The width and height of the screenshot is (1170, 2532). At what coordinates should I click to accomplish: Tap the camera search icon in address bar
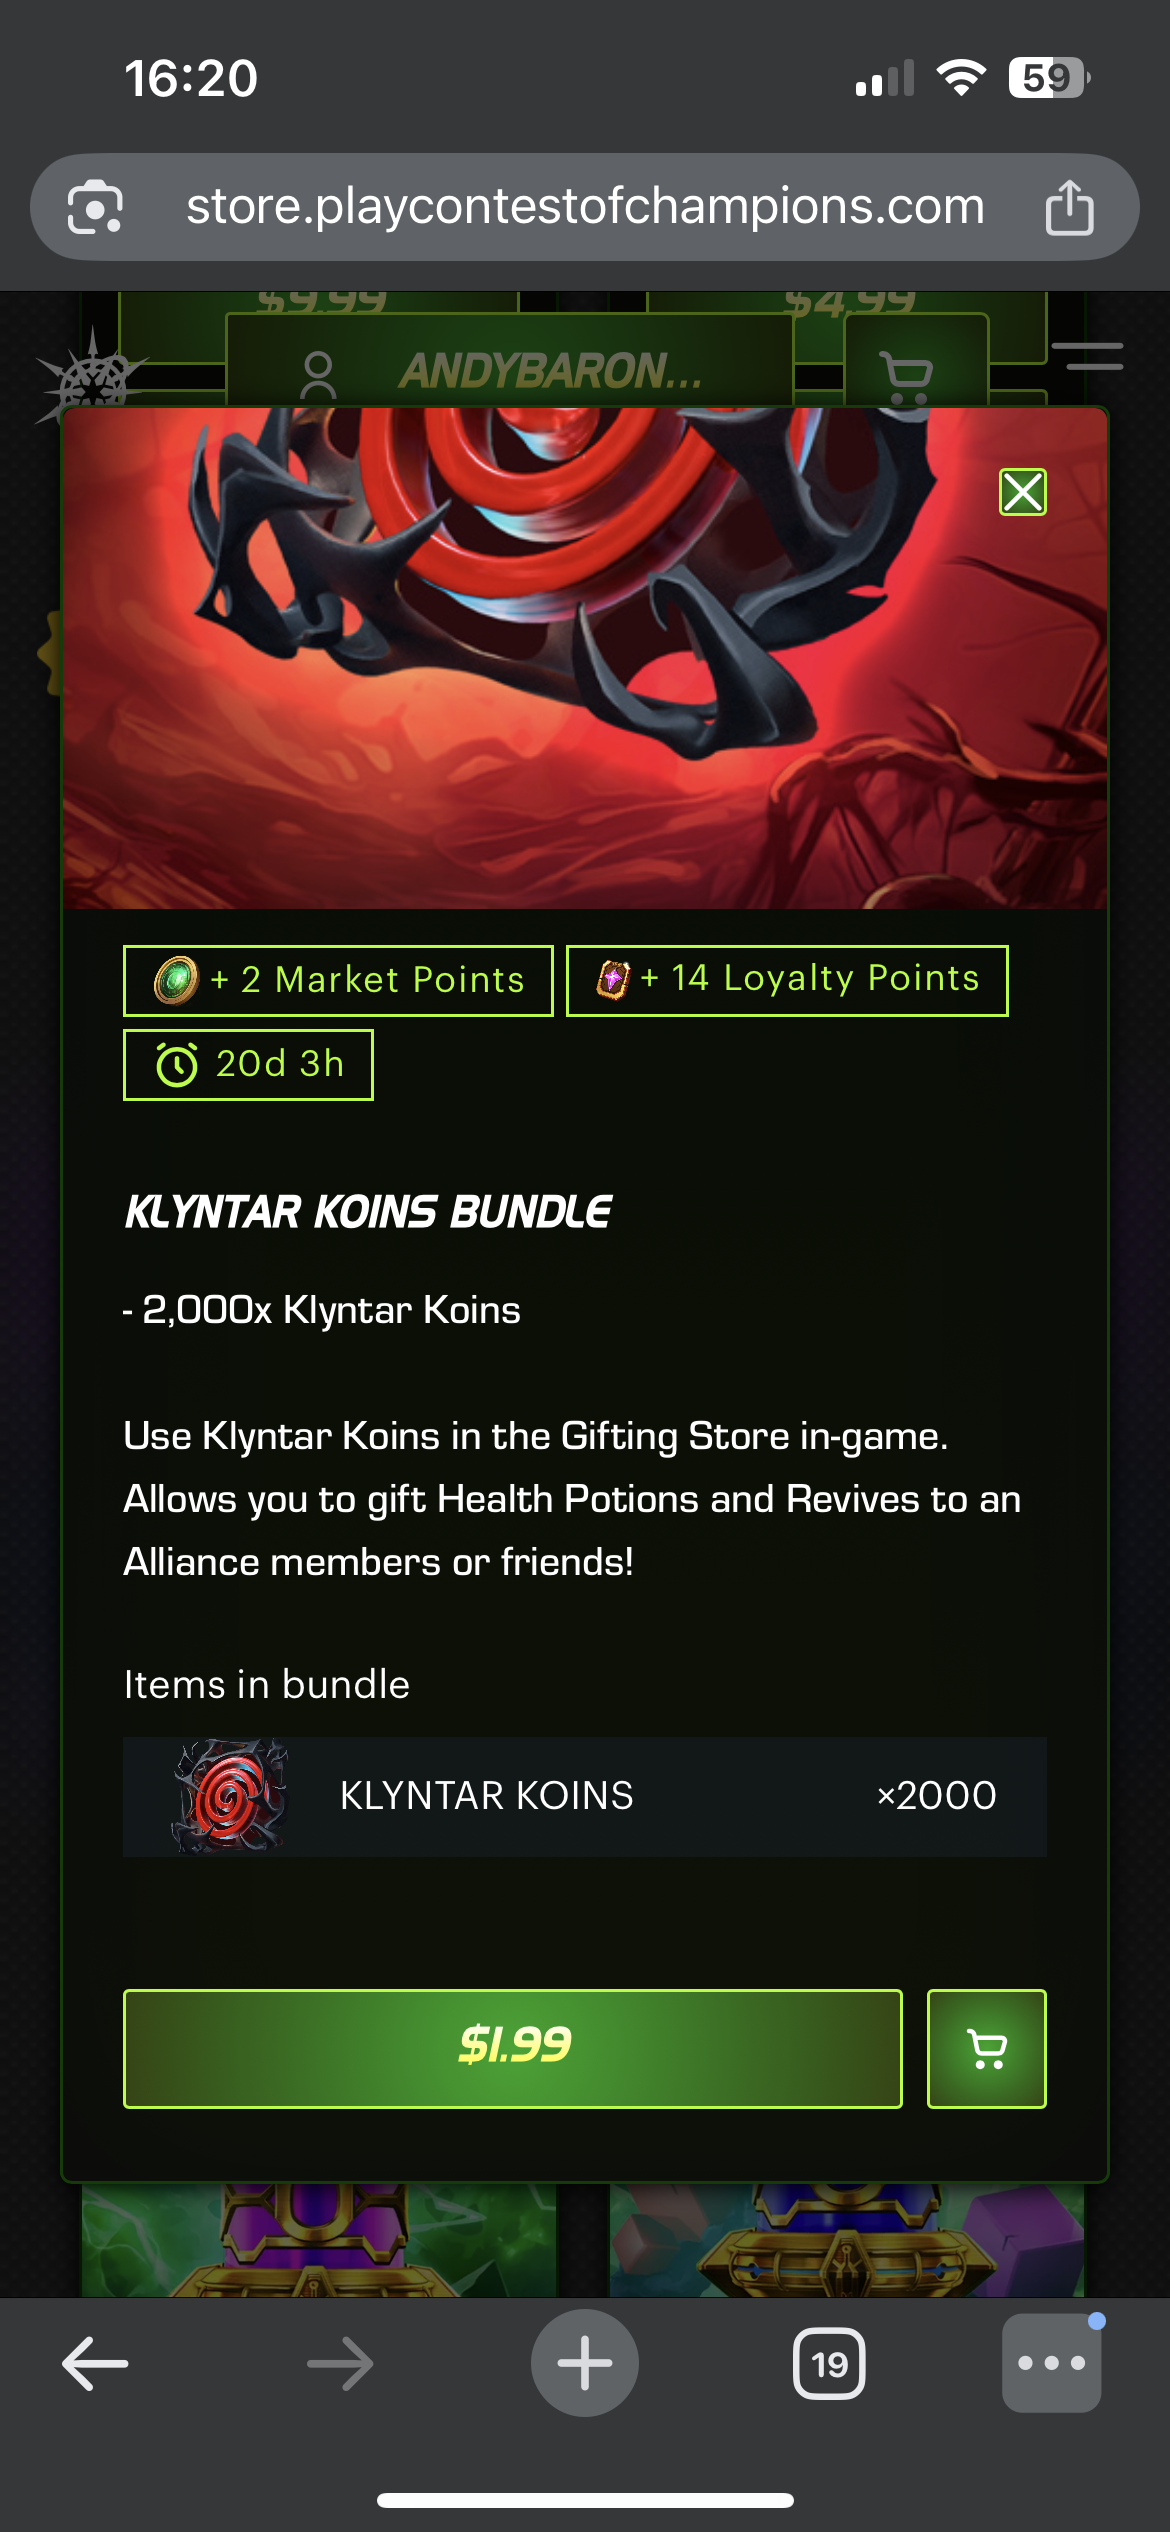(x=95, y=207)
